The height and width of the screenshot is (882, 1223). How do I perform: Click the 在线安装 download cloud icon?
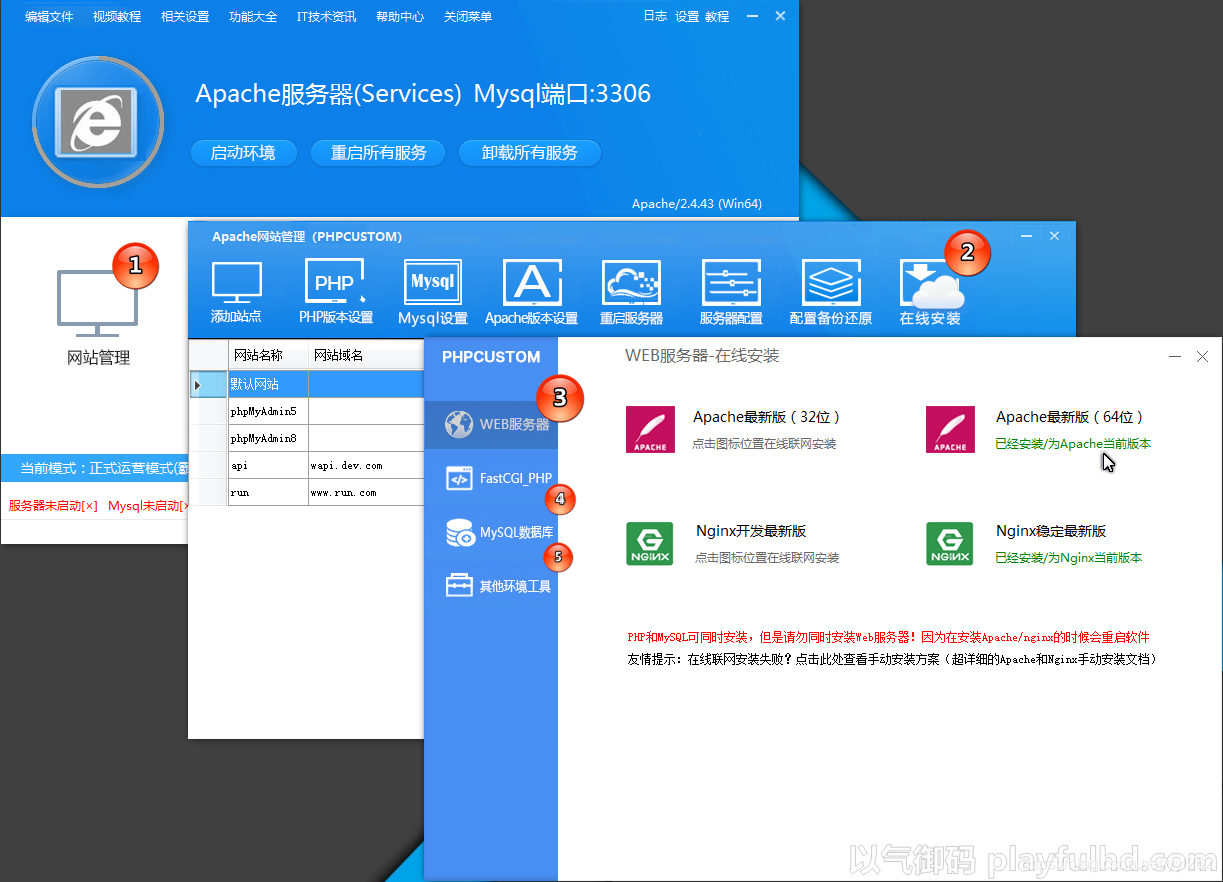pos(931,284)
